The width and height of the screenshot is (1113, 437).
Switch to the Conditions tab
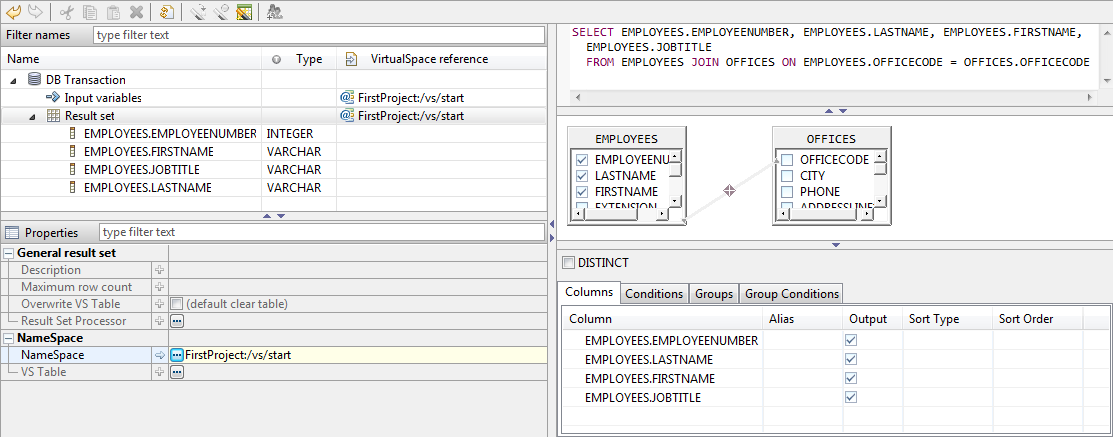[x=654, y=294]
